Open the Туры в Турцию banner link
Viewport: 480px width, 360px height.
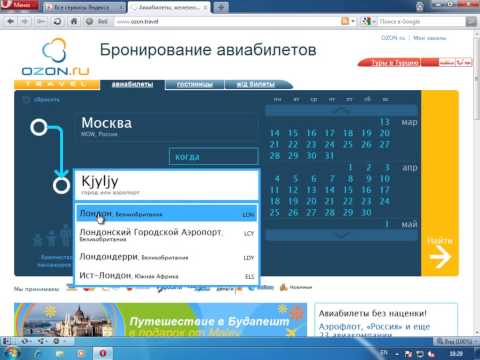(x=395, y=63)
